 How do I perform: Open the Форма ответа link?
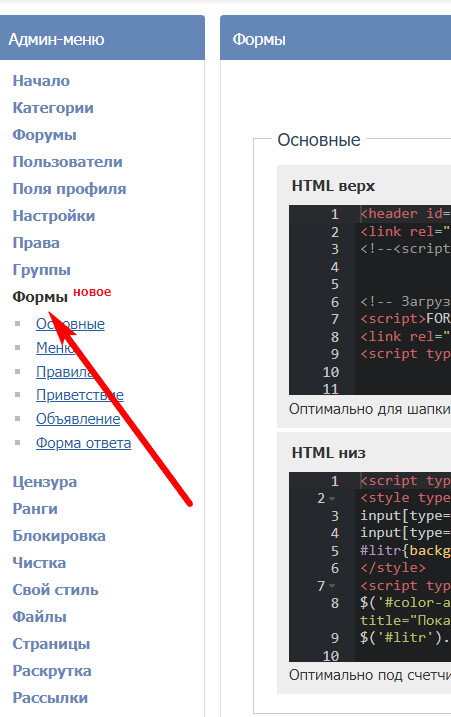84,443
